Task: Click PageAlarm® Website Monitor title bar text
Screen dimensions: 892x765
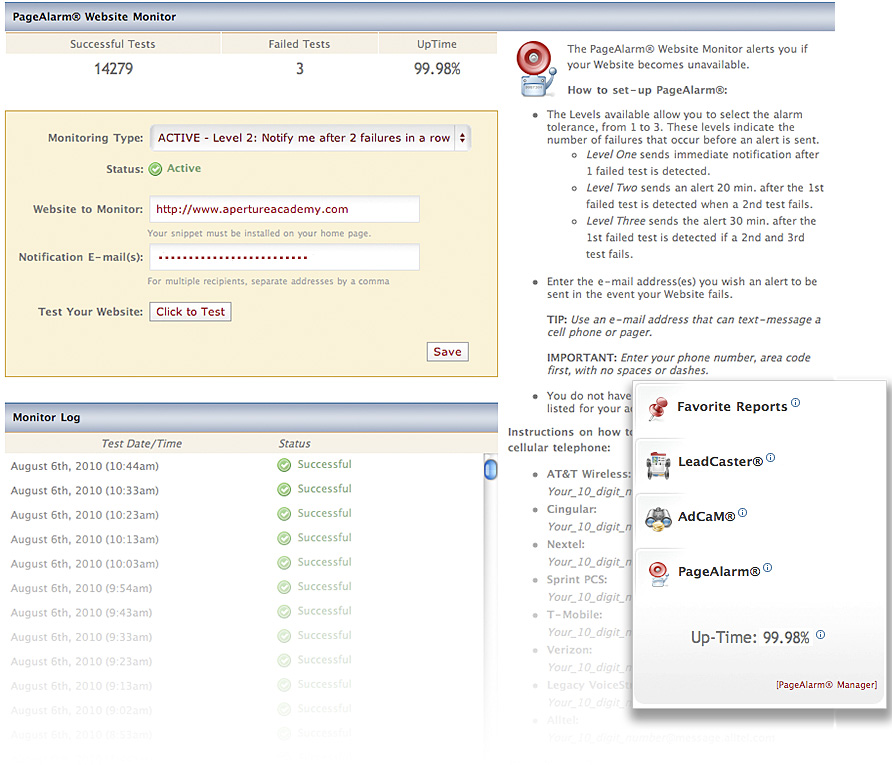Action: click(94, 17)
